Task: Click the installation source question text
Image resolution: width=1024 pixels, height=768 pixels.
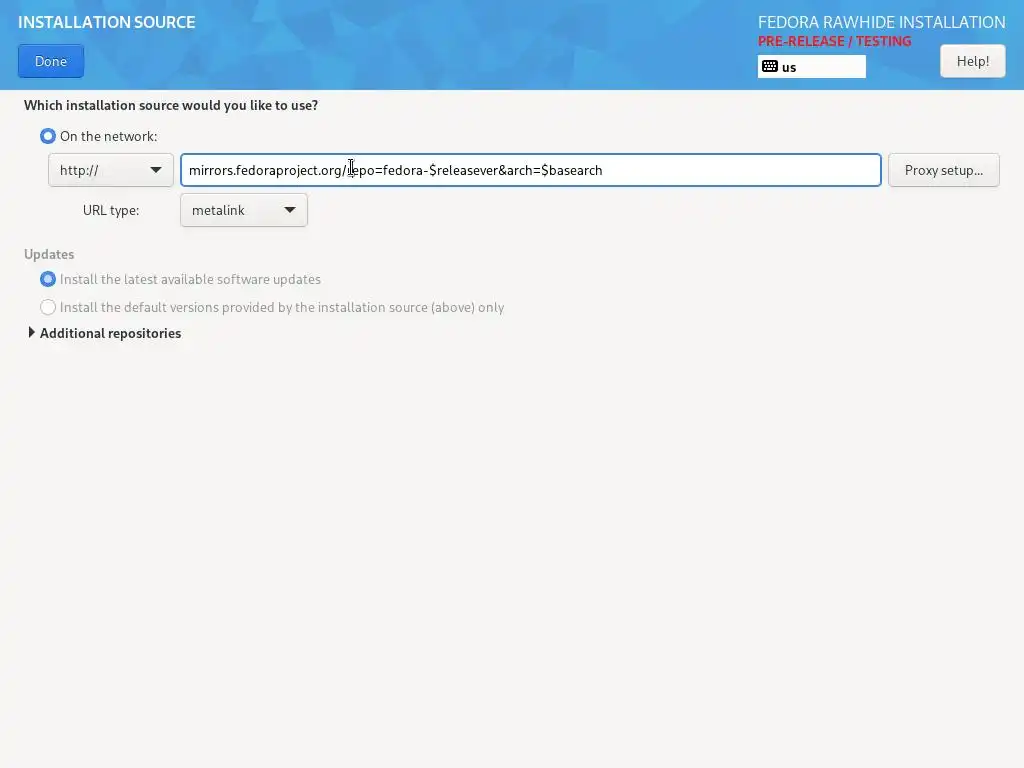Action: pyautogui.click(x=171, y=106)
